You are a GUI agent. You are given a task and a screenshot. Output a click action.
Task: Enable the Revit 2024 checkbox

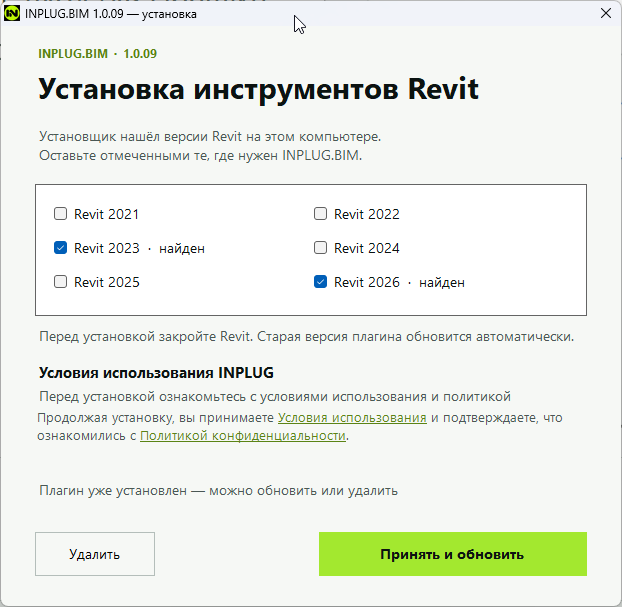pos(320,248)
